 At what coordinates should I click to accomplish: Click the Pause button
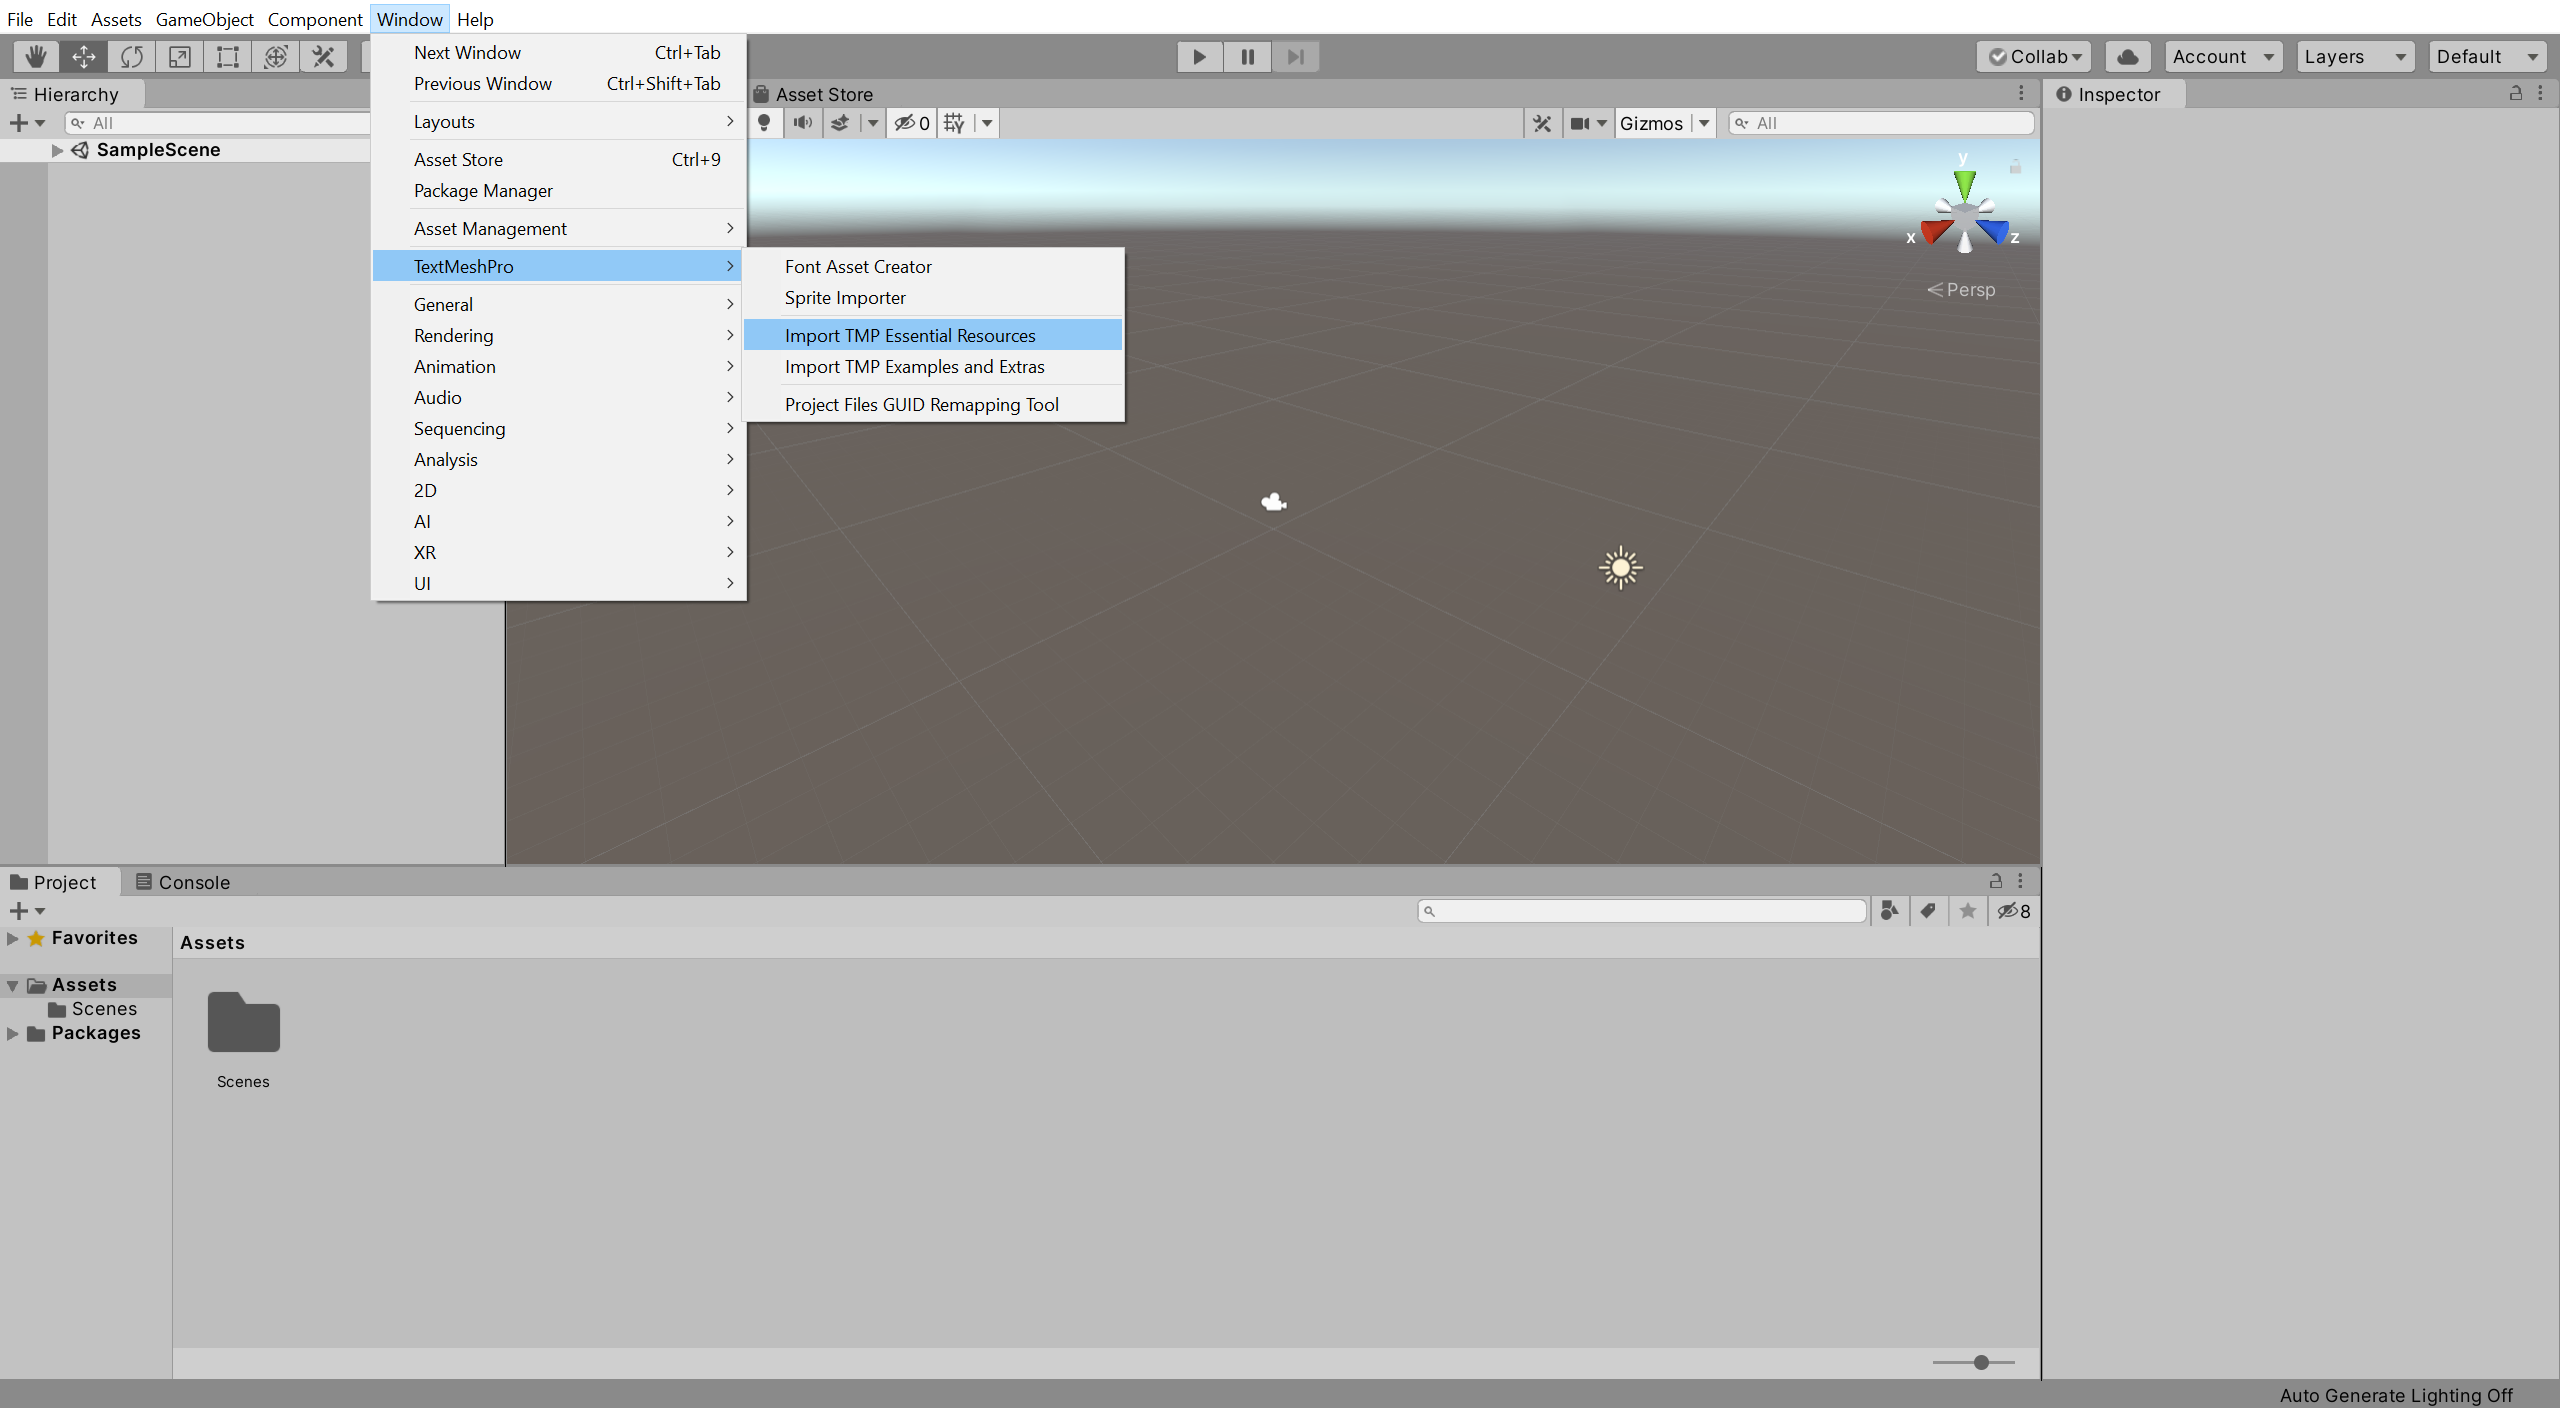[x=1247, y=57]
